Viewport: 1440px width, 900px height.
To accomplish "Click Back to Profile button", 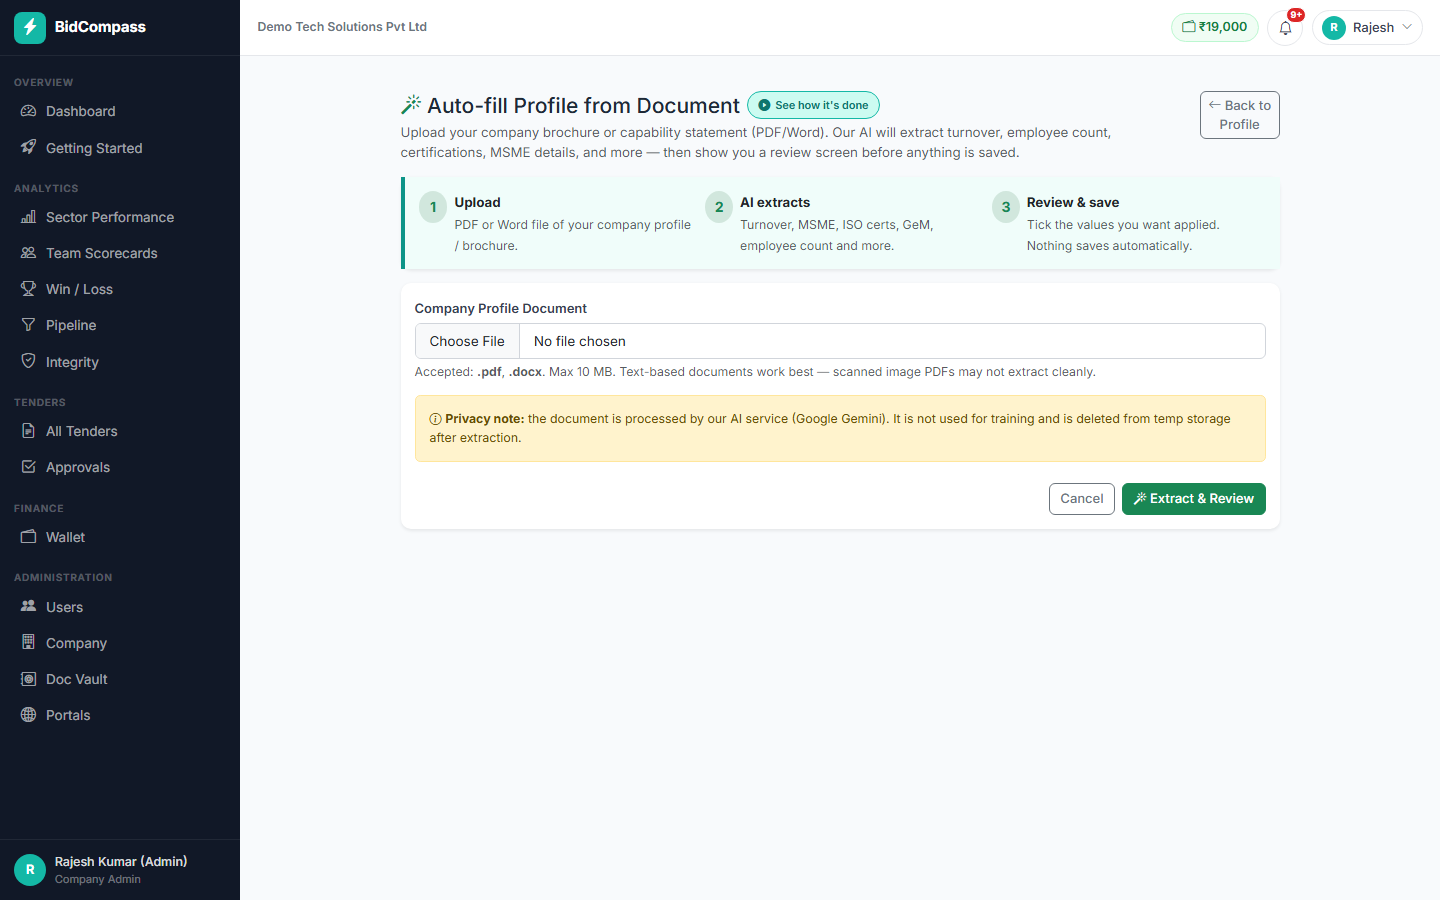I will 1239,115.
